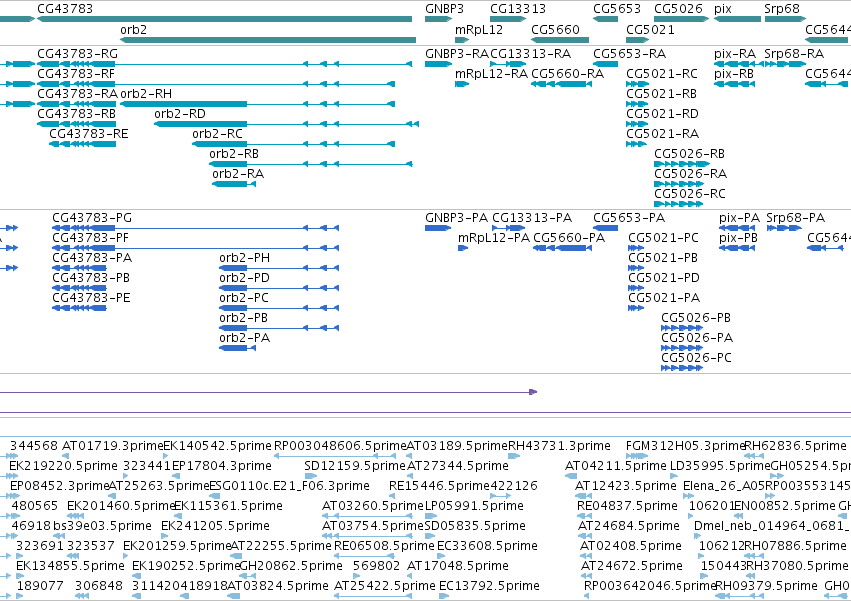Click EST label RP003048606.5prime
The height and width of the screenshot is (601, 851).
(x=340, y=446)
